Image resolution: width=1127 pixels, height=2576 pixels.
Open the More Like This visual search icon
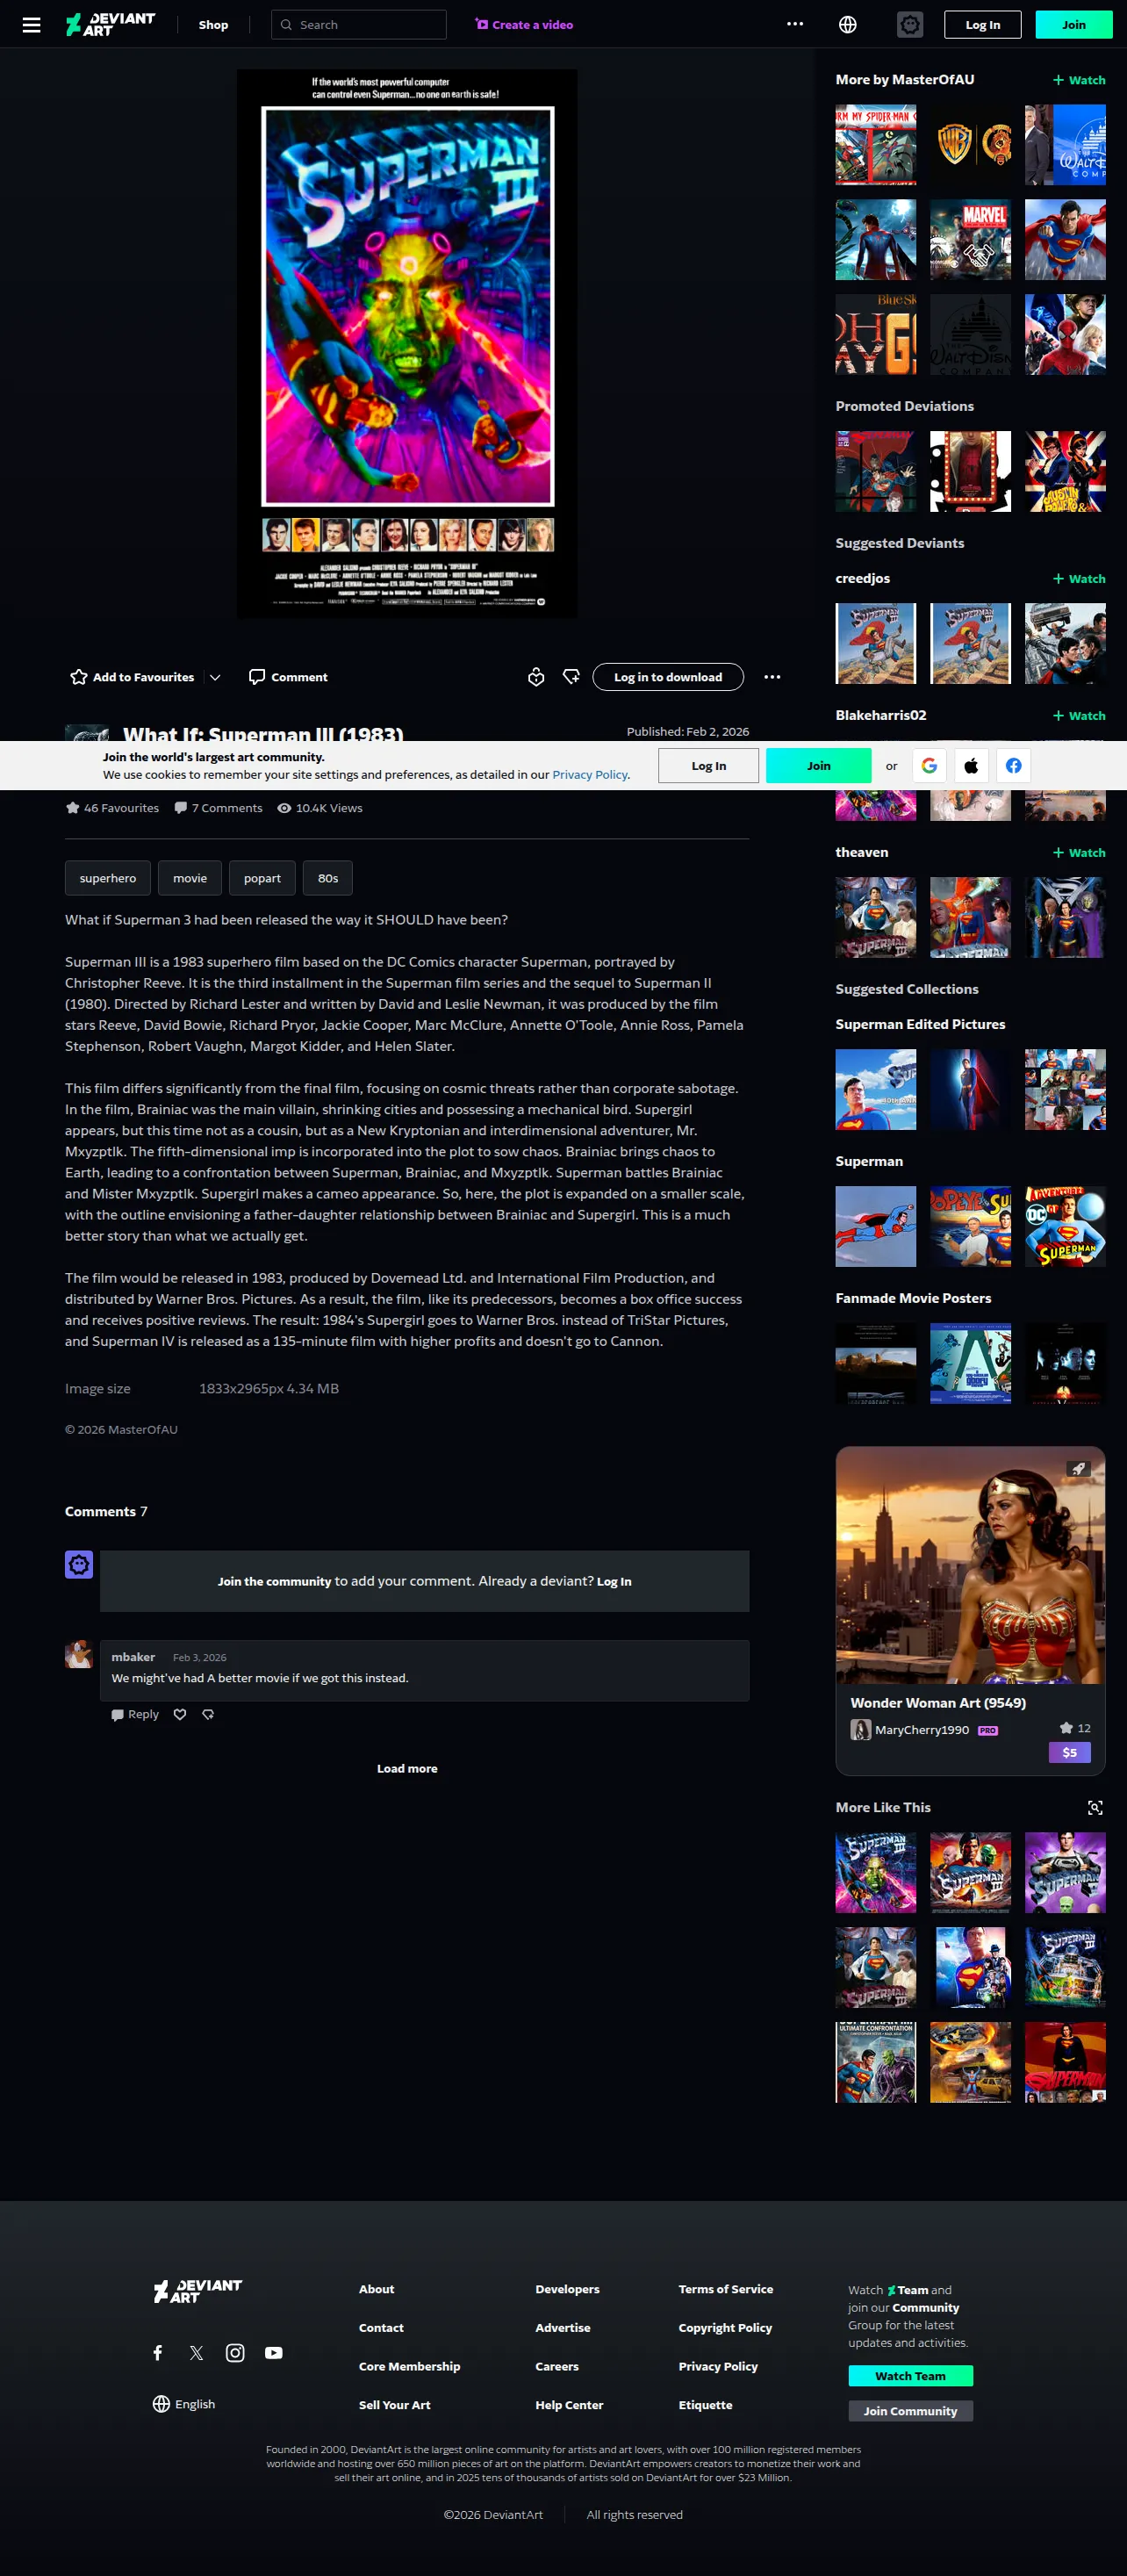point(1095,1807)
